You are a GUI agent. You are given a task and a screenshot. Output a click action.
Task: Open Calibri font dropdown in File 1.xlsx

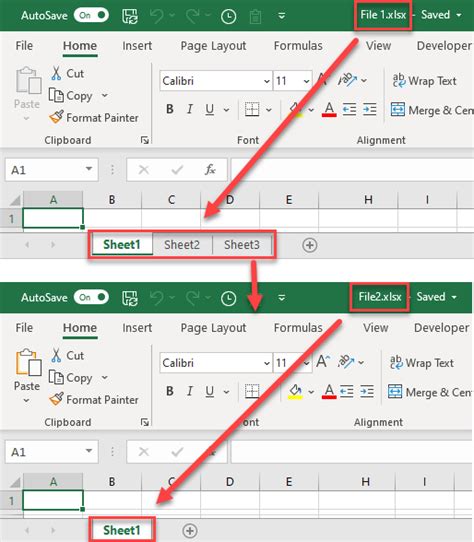coord(267,81)
